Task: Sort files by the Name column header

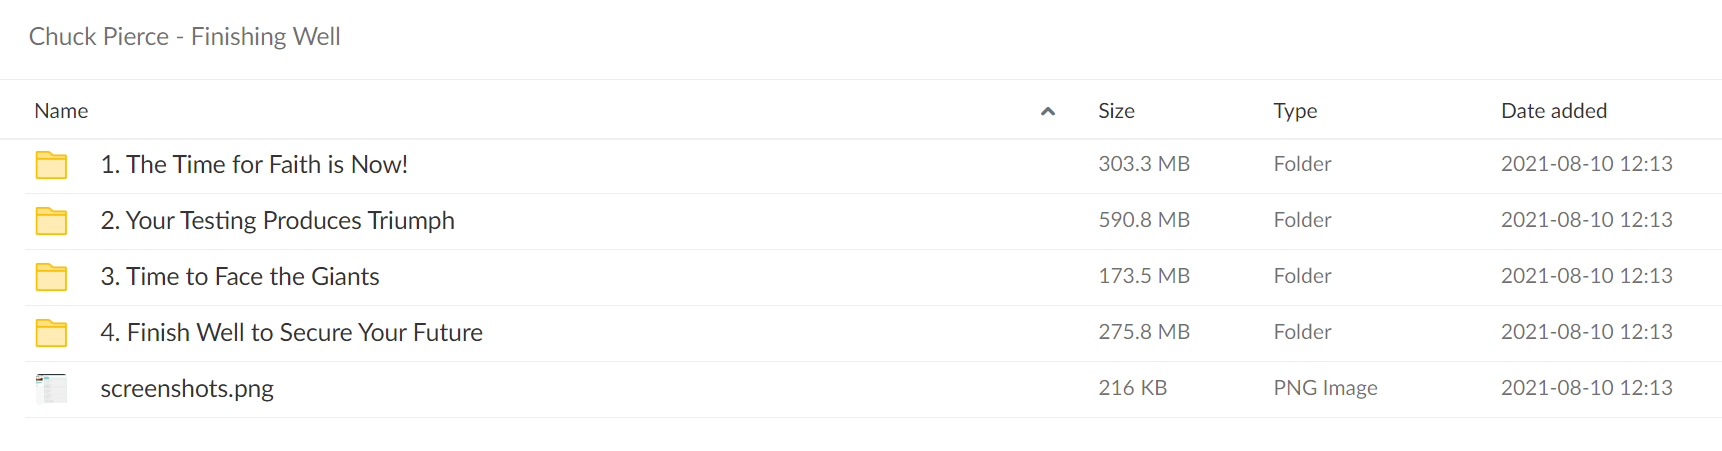Action: [x=61, y=111]
